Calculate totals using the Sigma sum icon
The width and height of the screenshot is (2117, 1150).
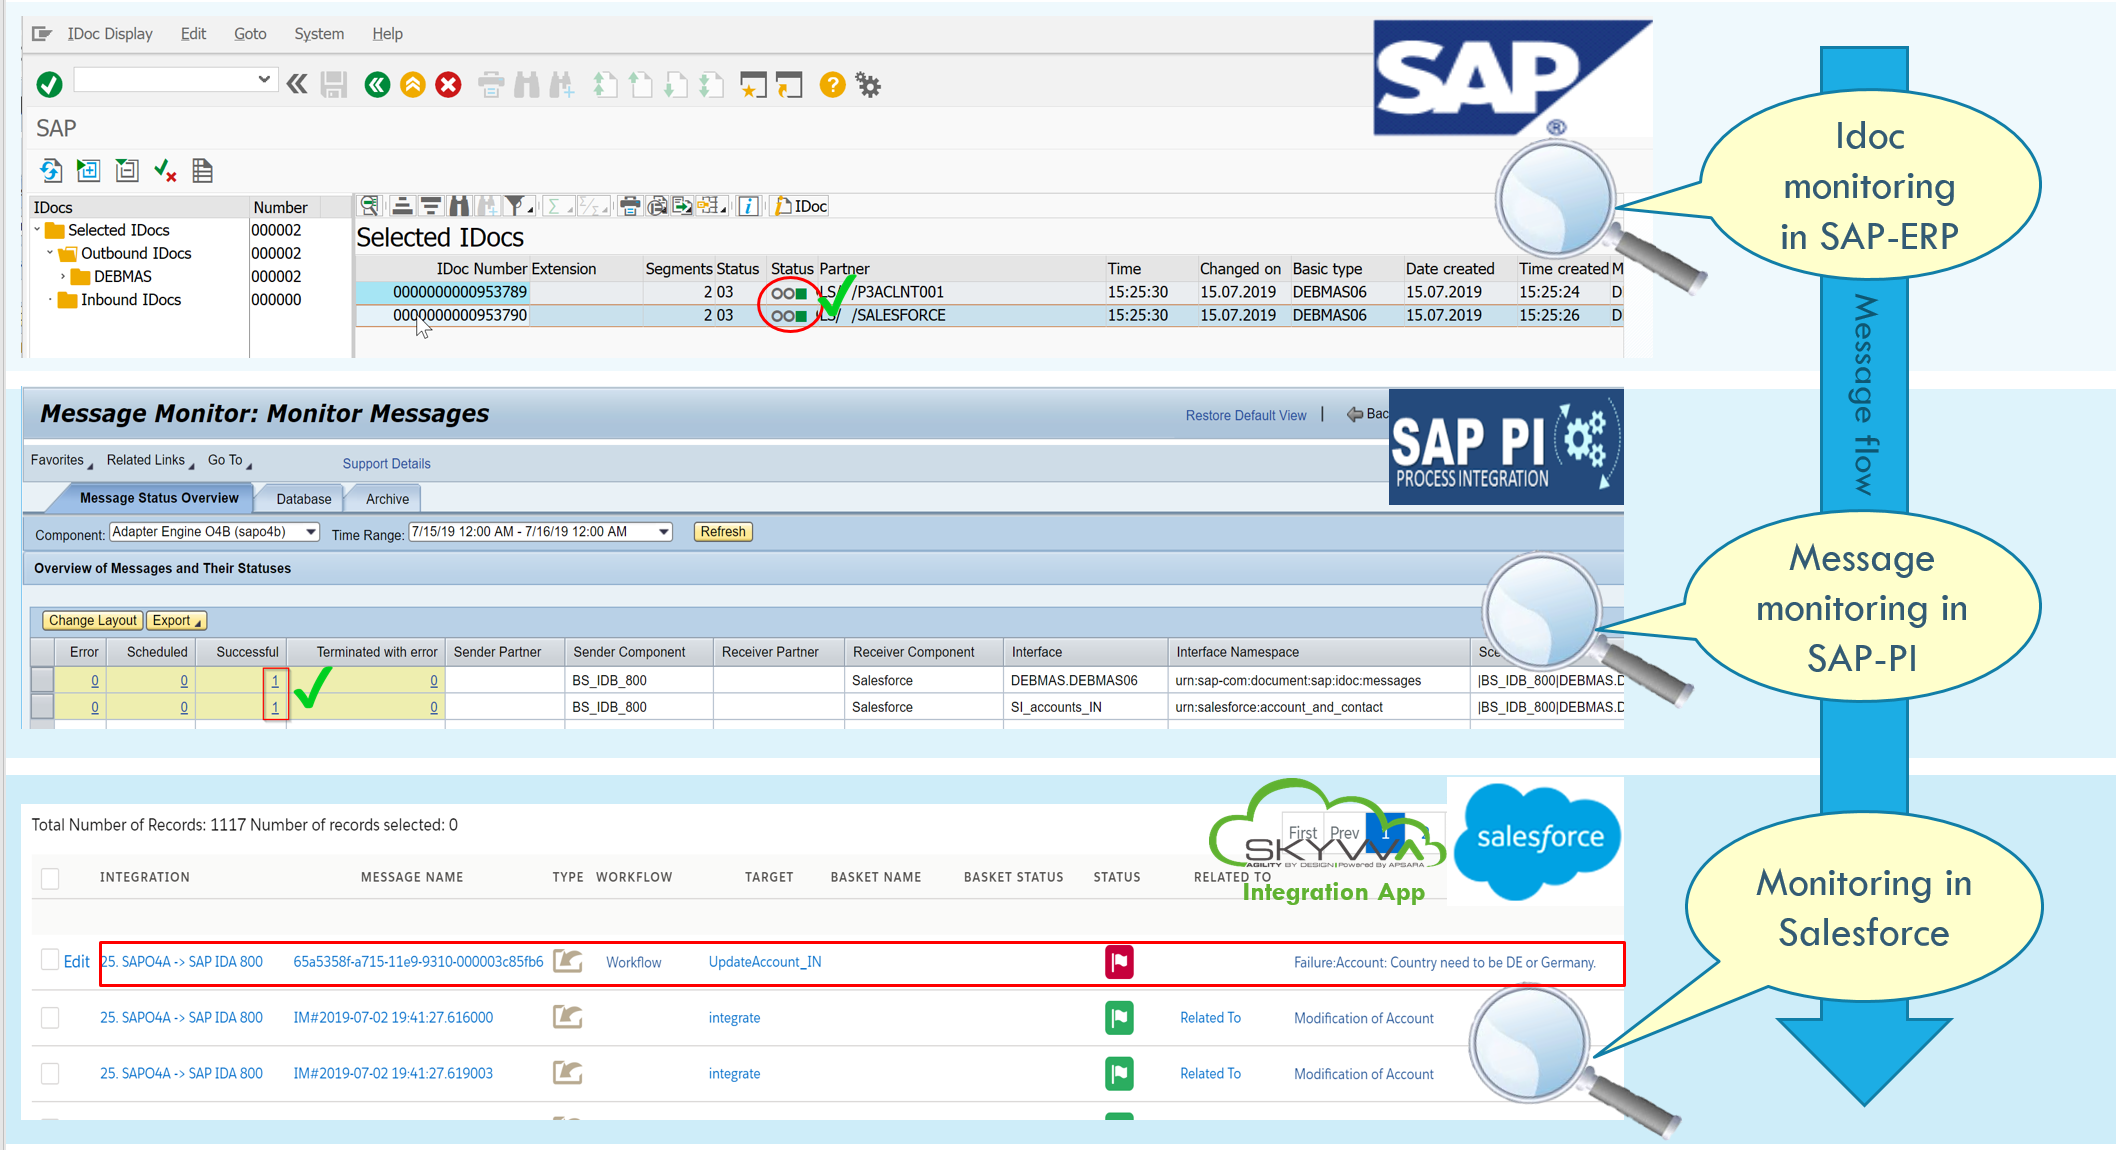556,207
